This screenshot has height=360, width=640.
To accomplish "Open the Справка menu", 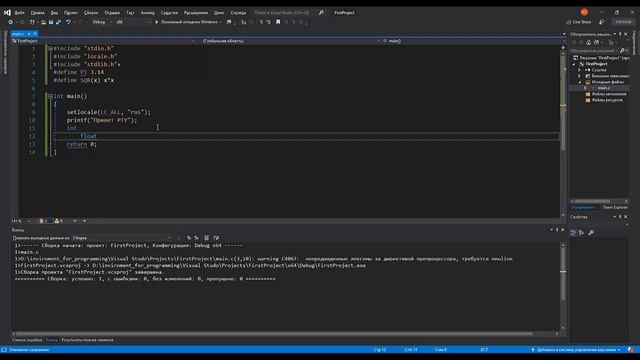I will coord(238,13).
